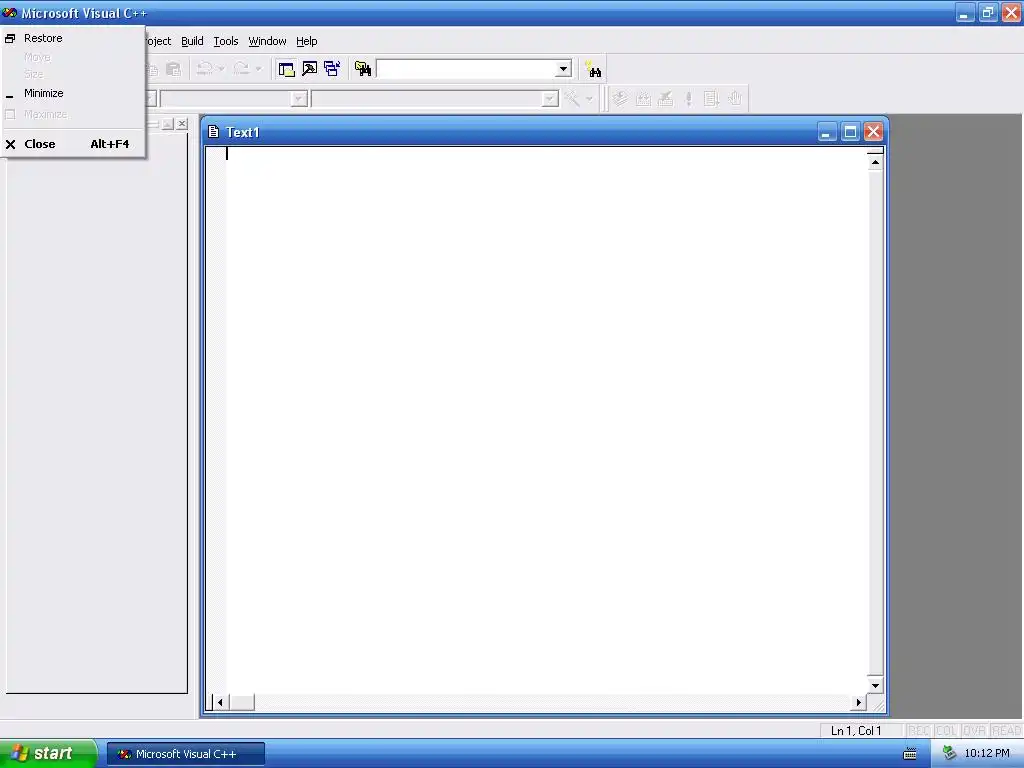Click the Visual C++ application icon in title bar
Screen dimensions: 1024x768
tap(9, 12)
